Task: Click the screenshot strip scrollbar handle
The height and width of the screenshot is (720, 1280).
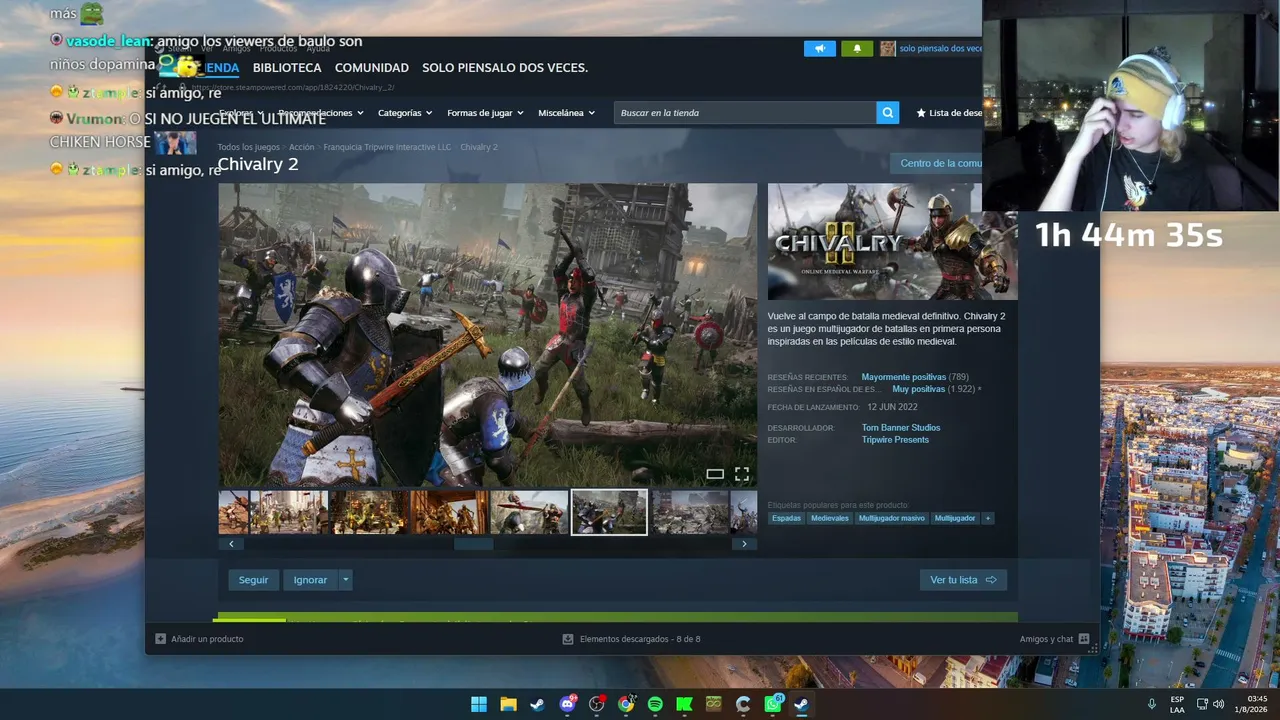Action: coord(473,544)
